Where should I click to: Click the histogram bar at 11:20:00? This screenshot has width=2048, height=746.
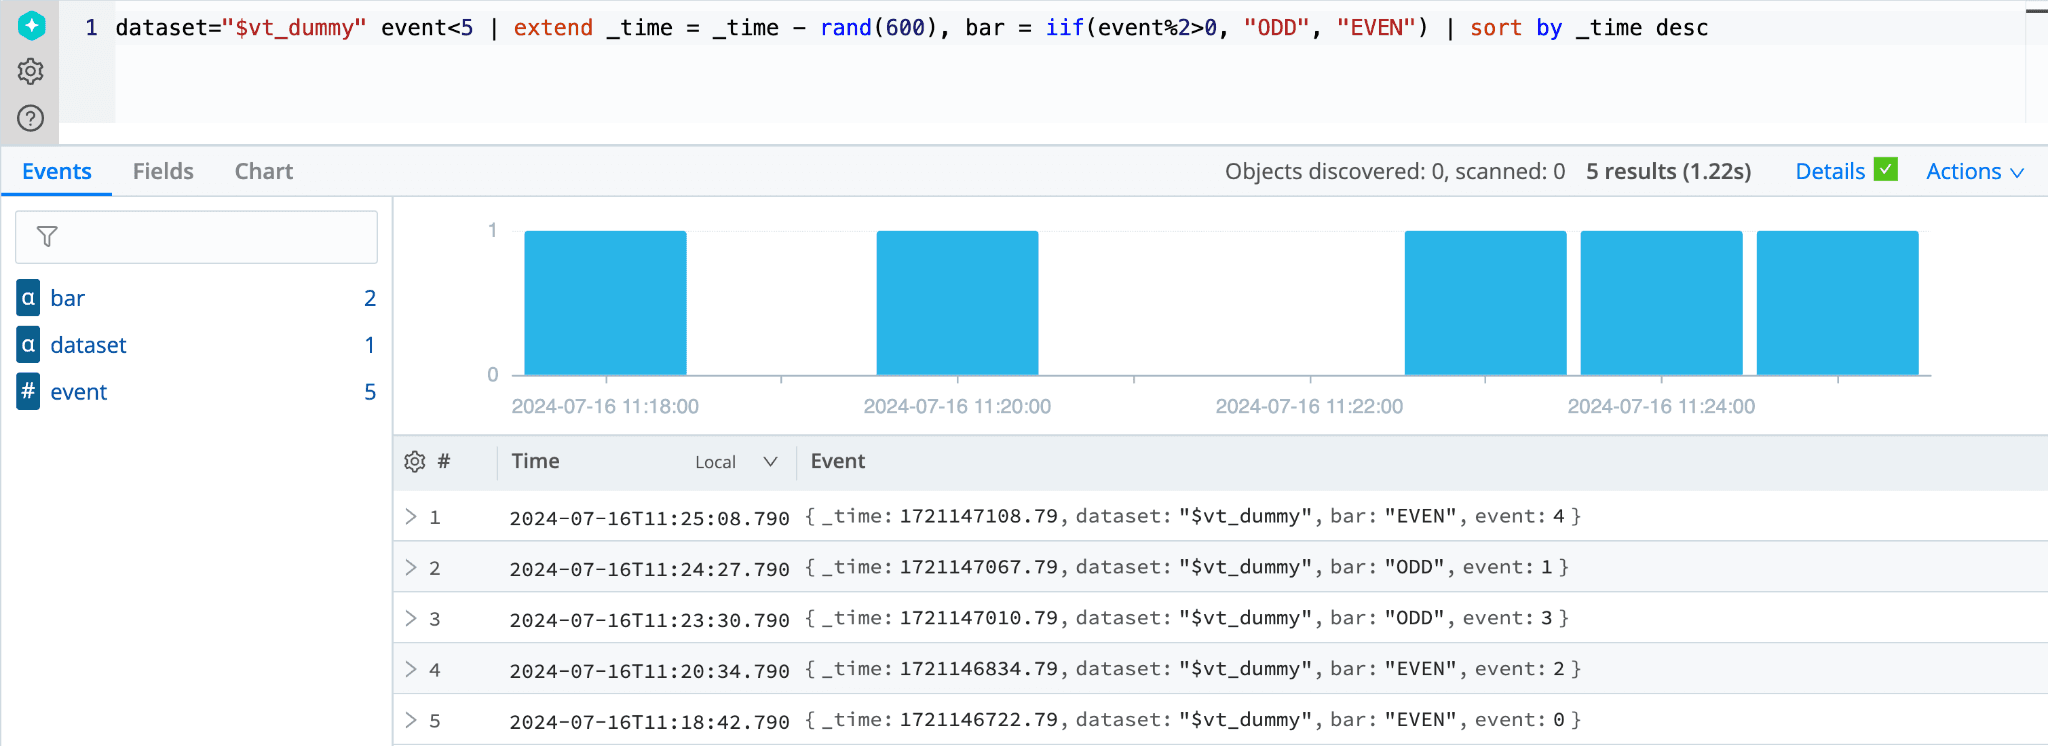tap(957, 303)
